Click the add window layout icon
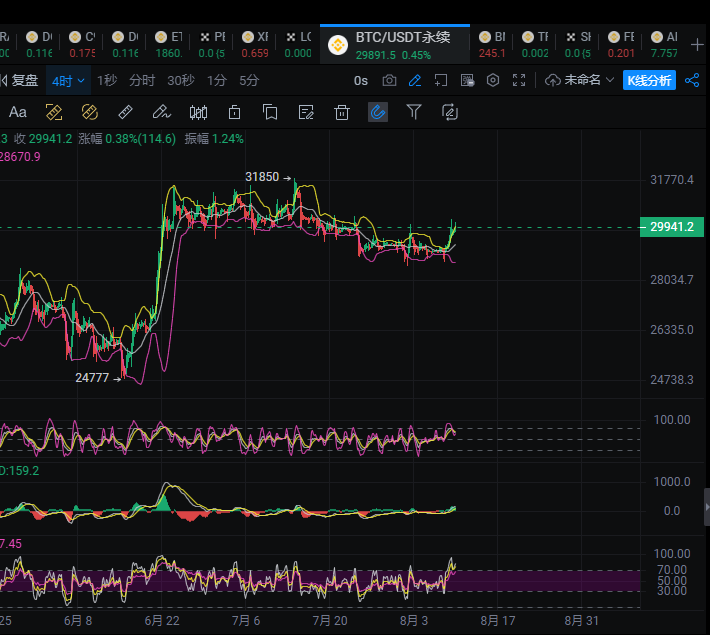 441,81
